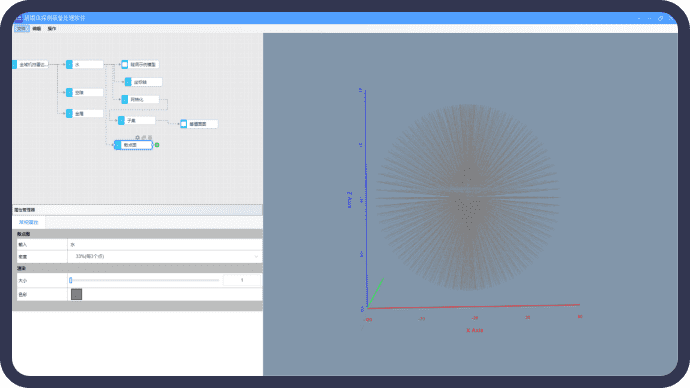Select the blue property tab under the property manager
The image size is (690, 388).
29,222
